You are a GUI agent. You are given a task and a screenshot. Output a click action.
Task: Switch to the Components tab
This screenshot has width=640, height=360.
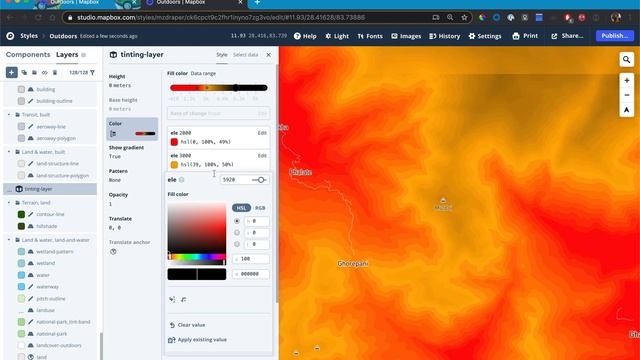tap(28, 54)
